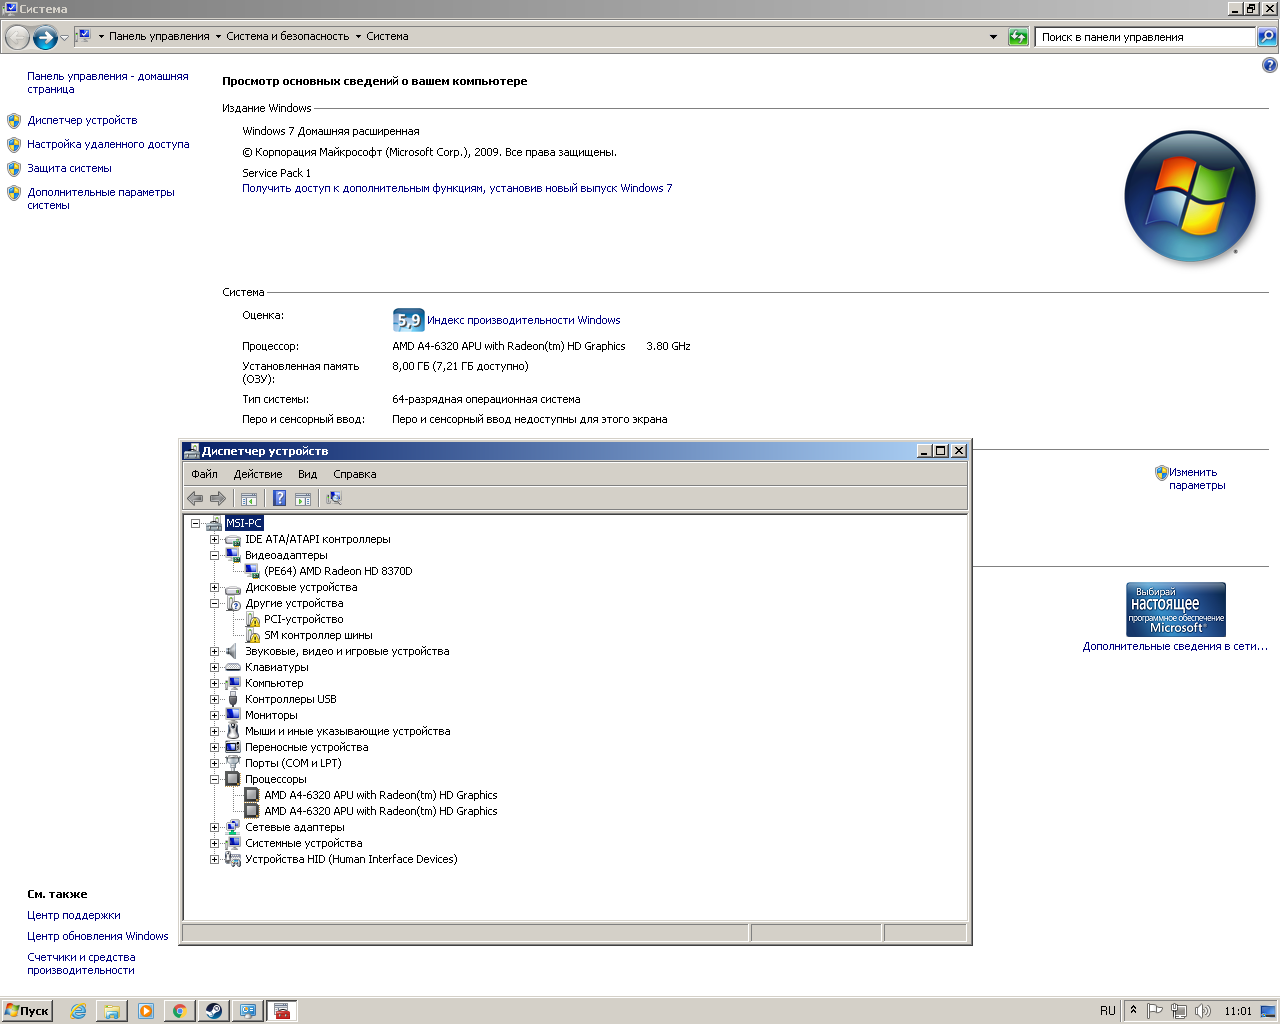This screenshot has height=1024, width=1280.
Task: Open dropdown arrow after Панель управления breadcrumb
Action: [x=218, y=37]
